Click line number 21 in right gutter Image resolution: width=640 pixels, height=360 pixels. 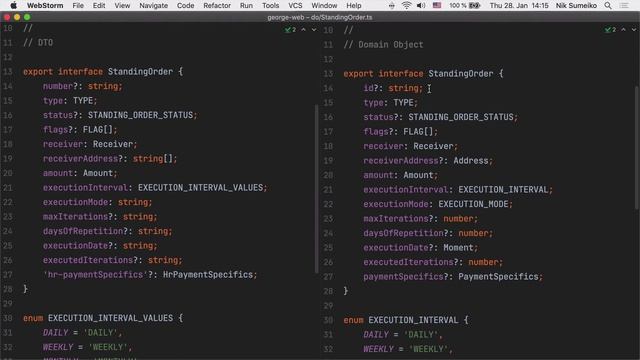click(328, 190)
